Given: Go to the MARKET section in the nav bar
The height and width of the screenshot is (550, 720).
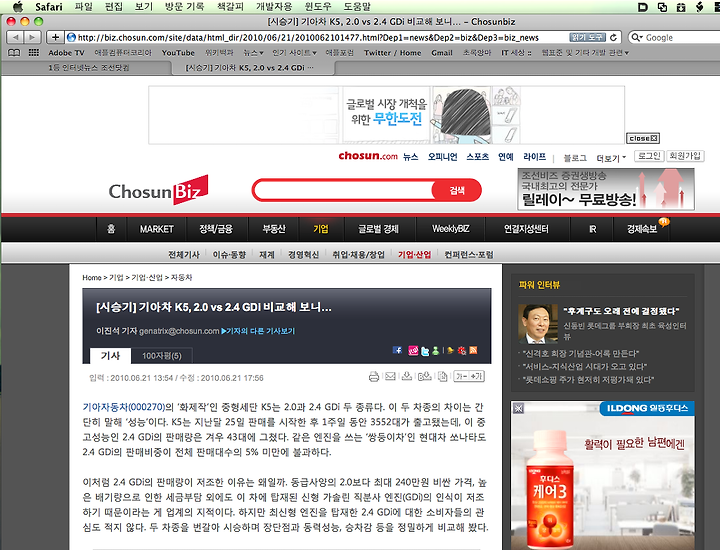Looking at the screenshot, I should click(157, 229).
